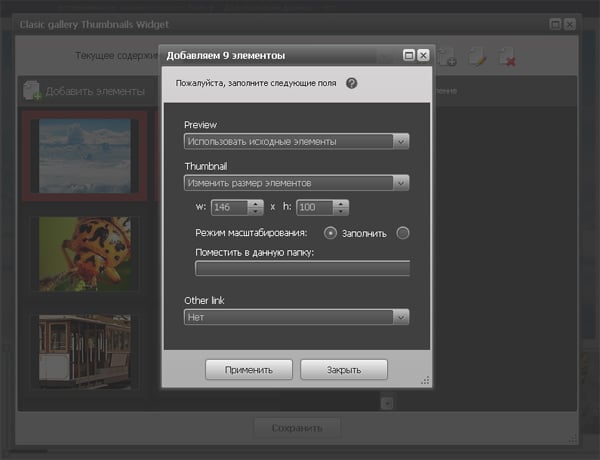Click the help question mark icon

[x=352, y=84]
